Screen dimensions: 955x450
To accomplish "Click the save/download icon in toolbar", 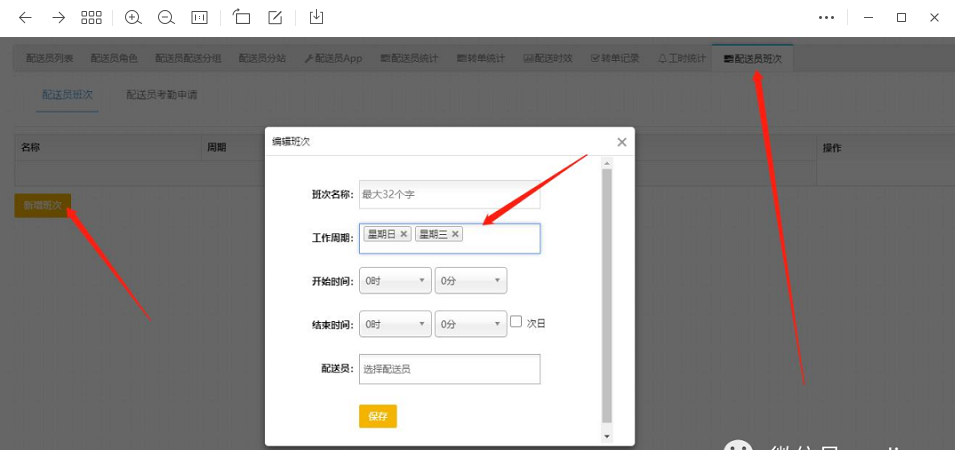I will (x=316, y=17).
